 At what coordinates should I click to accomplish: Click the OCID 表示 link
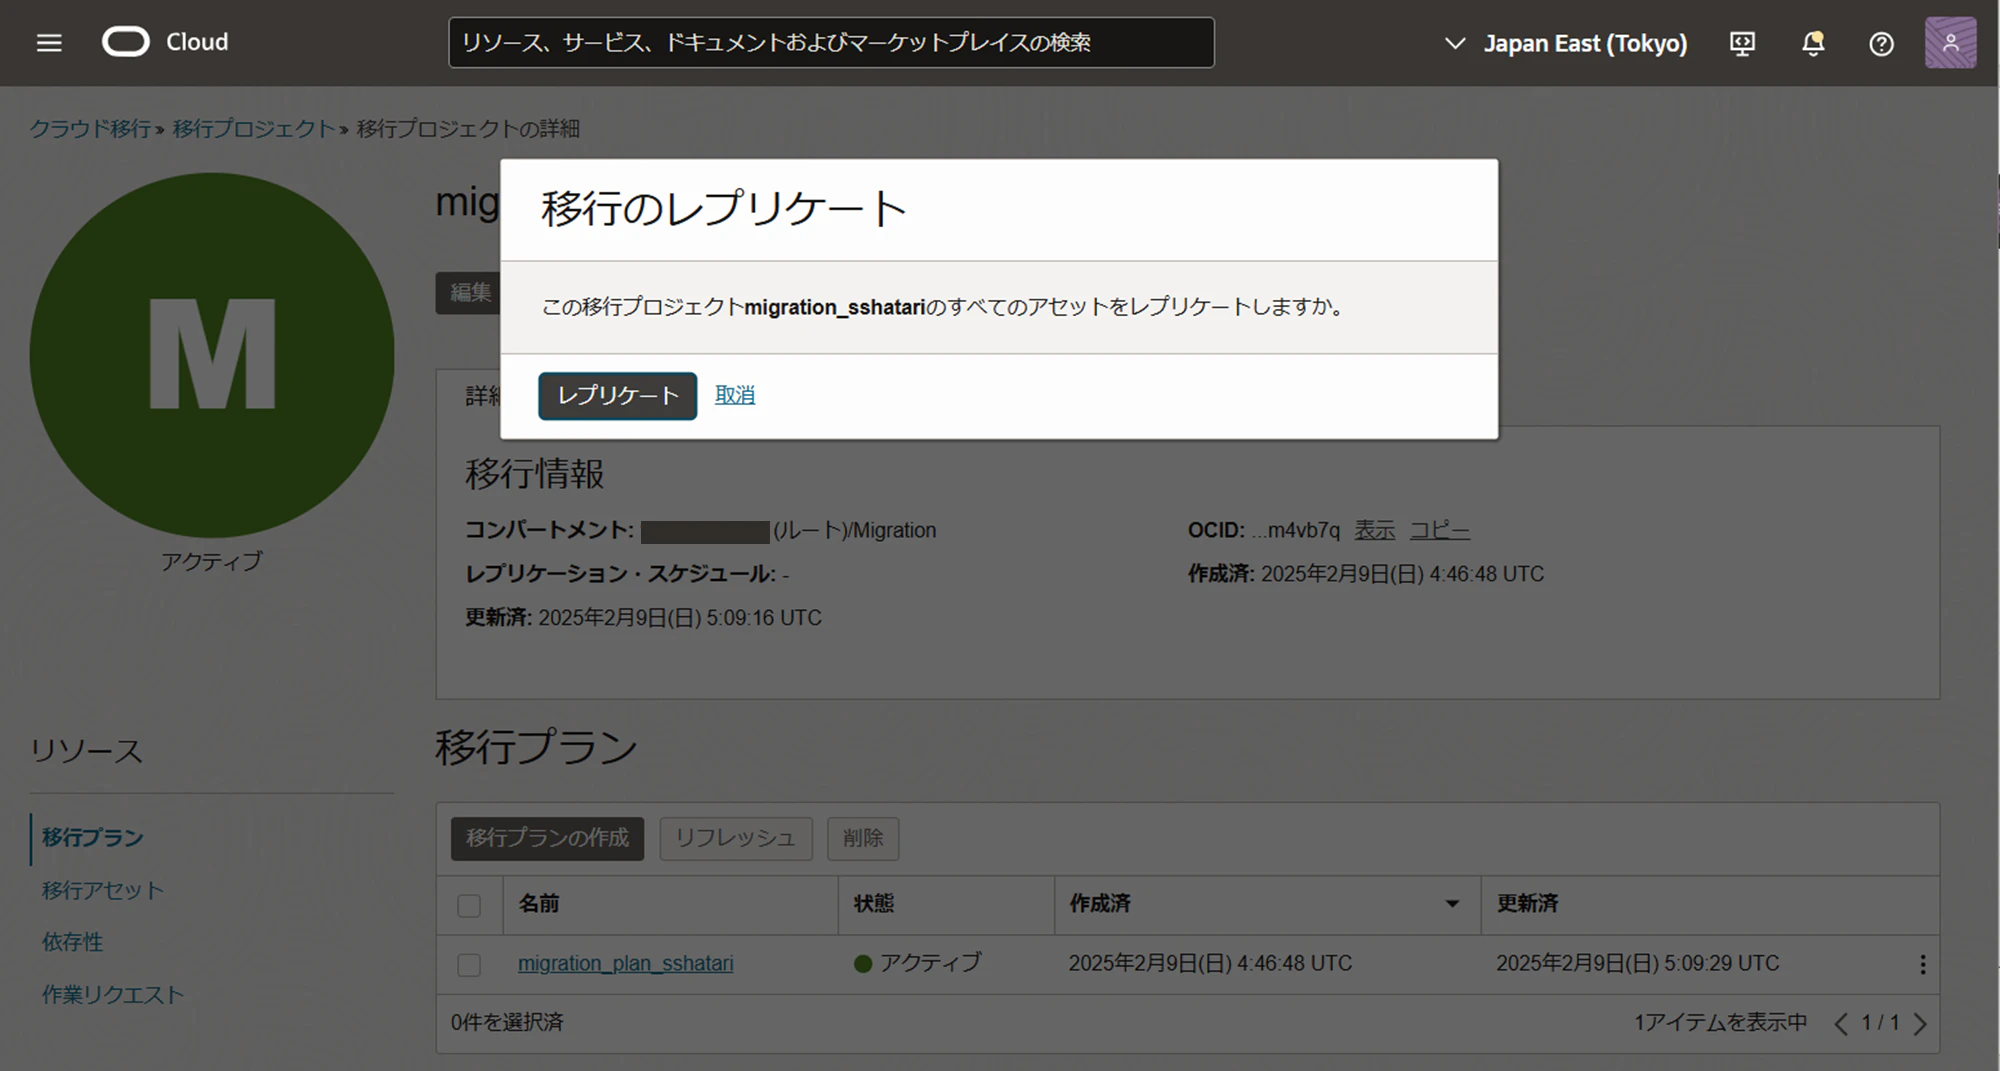(1374, 530)
